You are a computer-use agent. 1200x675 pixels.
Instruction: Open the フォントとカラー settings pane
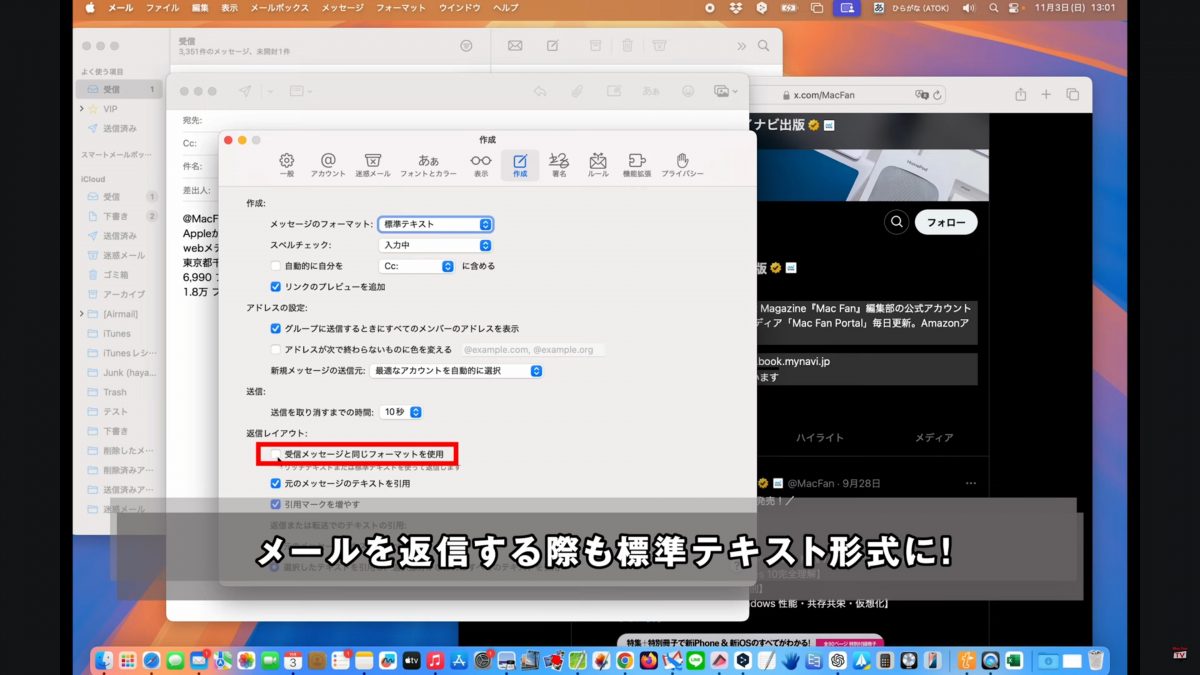(x=428, y=165)
